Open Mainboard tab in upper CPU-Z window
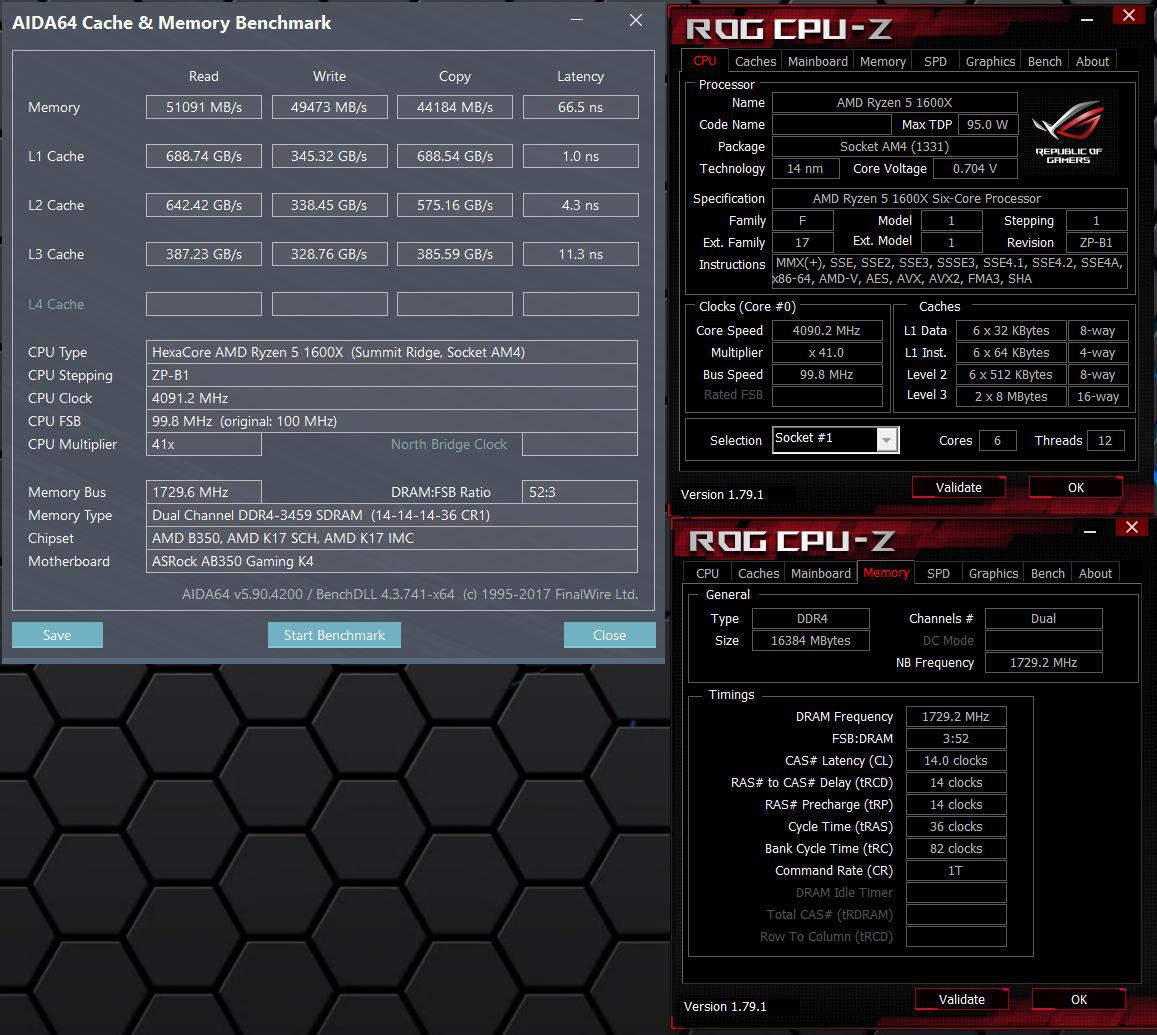 click(x=818, y=61)
